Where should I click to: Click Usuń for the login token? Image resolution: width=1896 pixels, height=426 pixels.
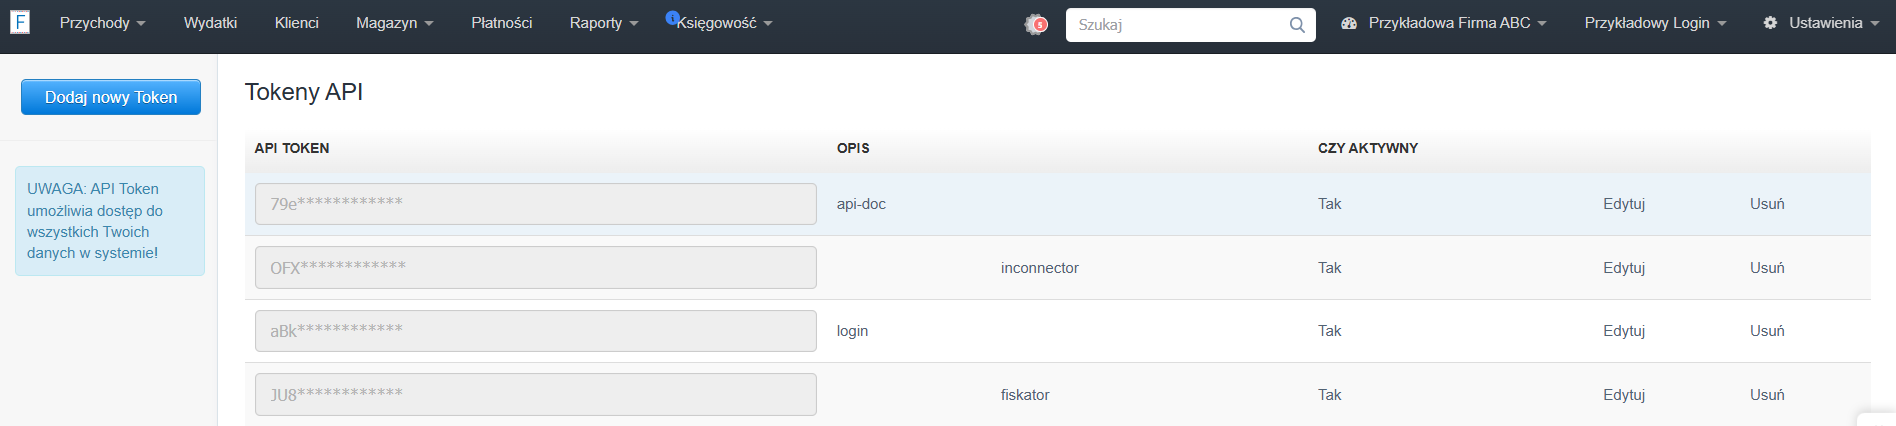(1767, 331)
